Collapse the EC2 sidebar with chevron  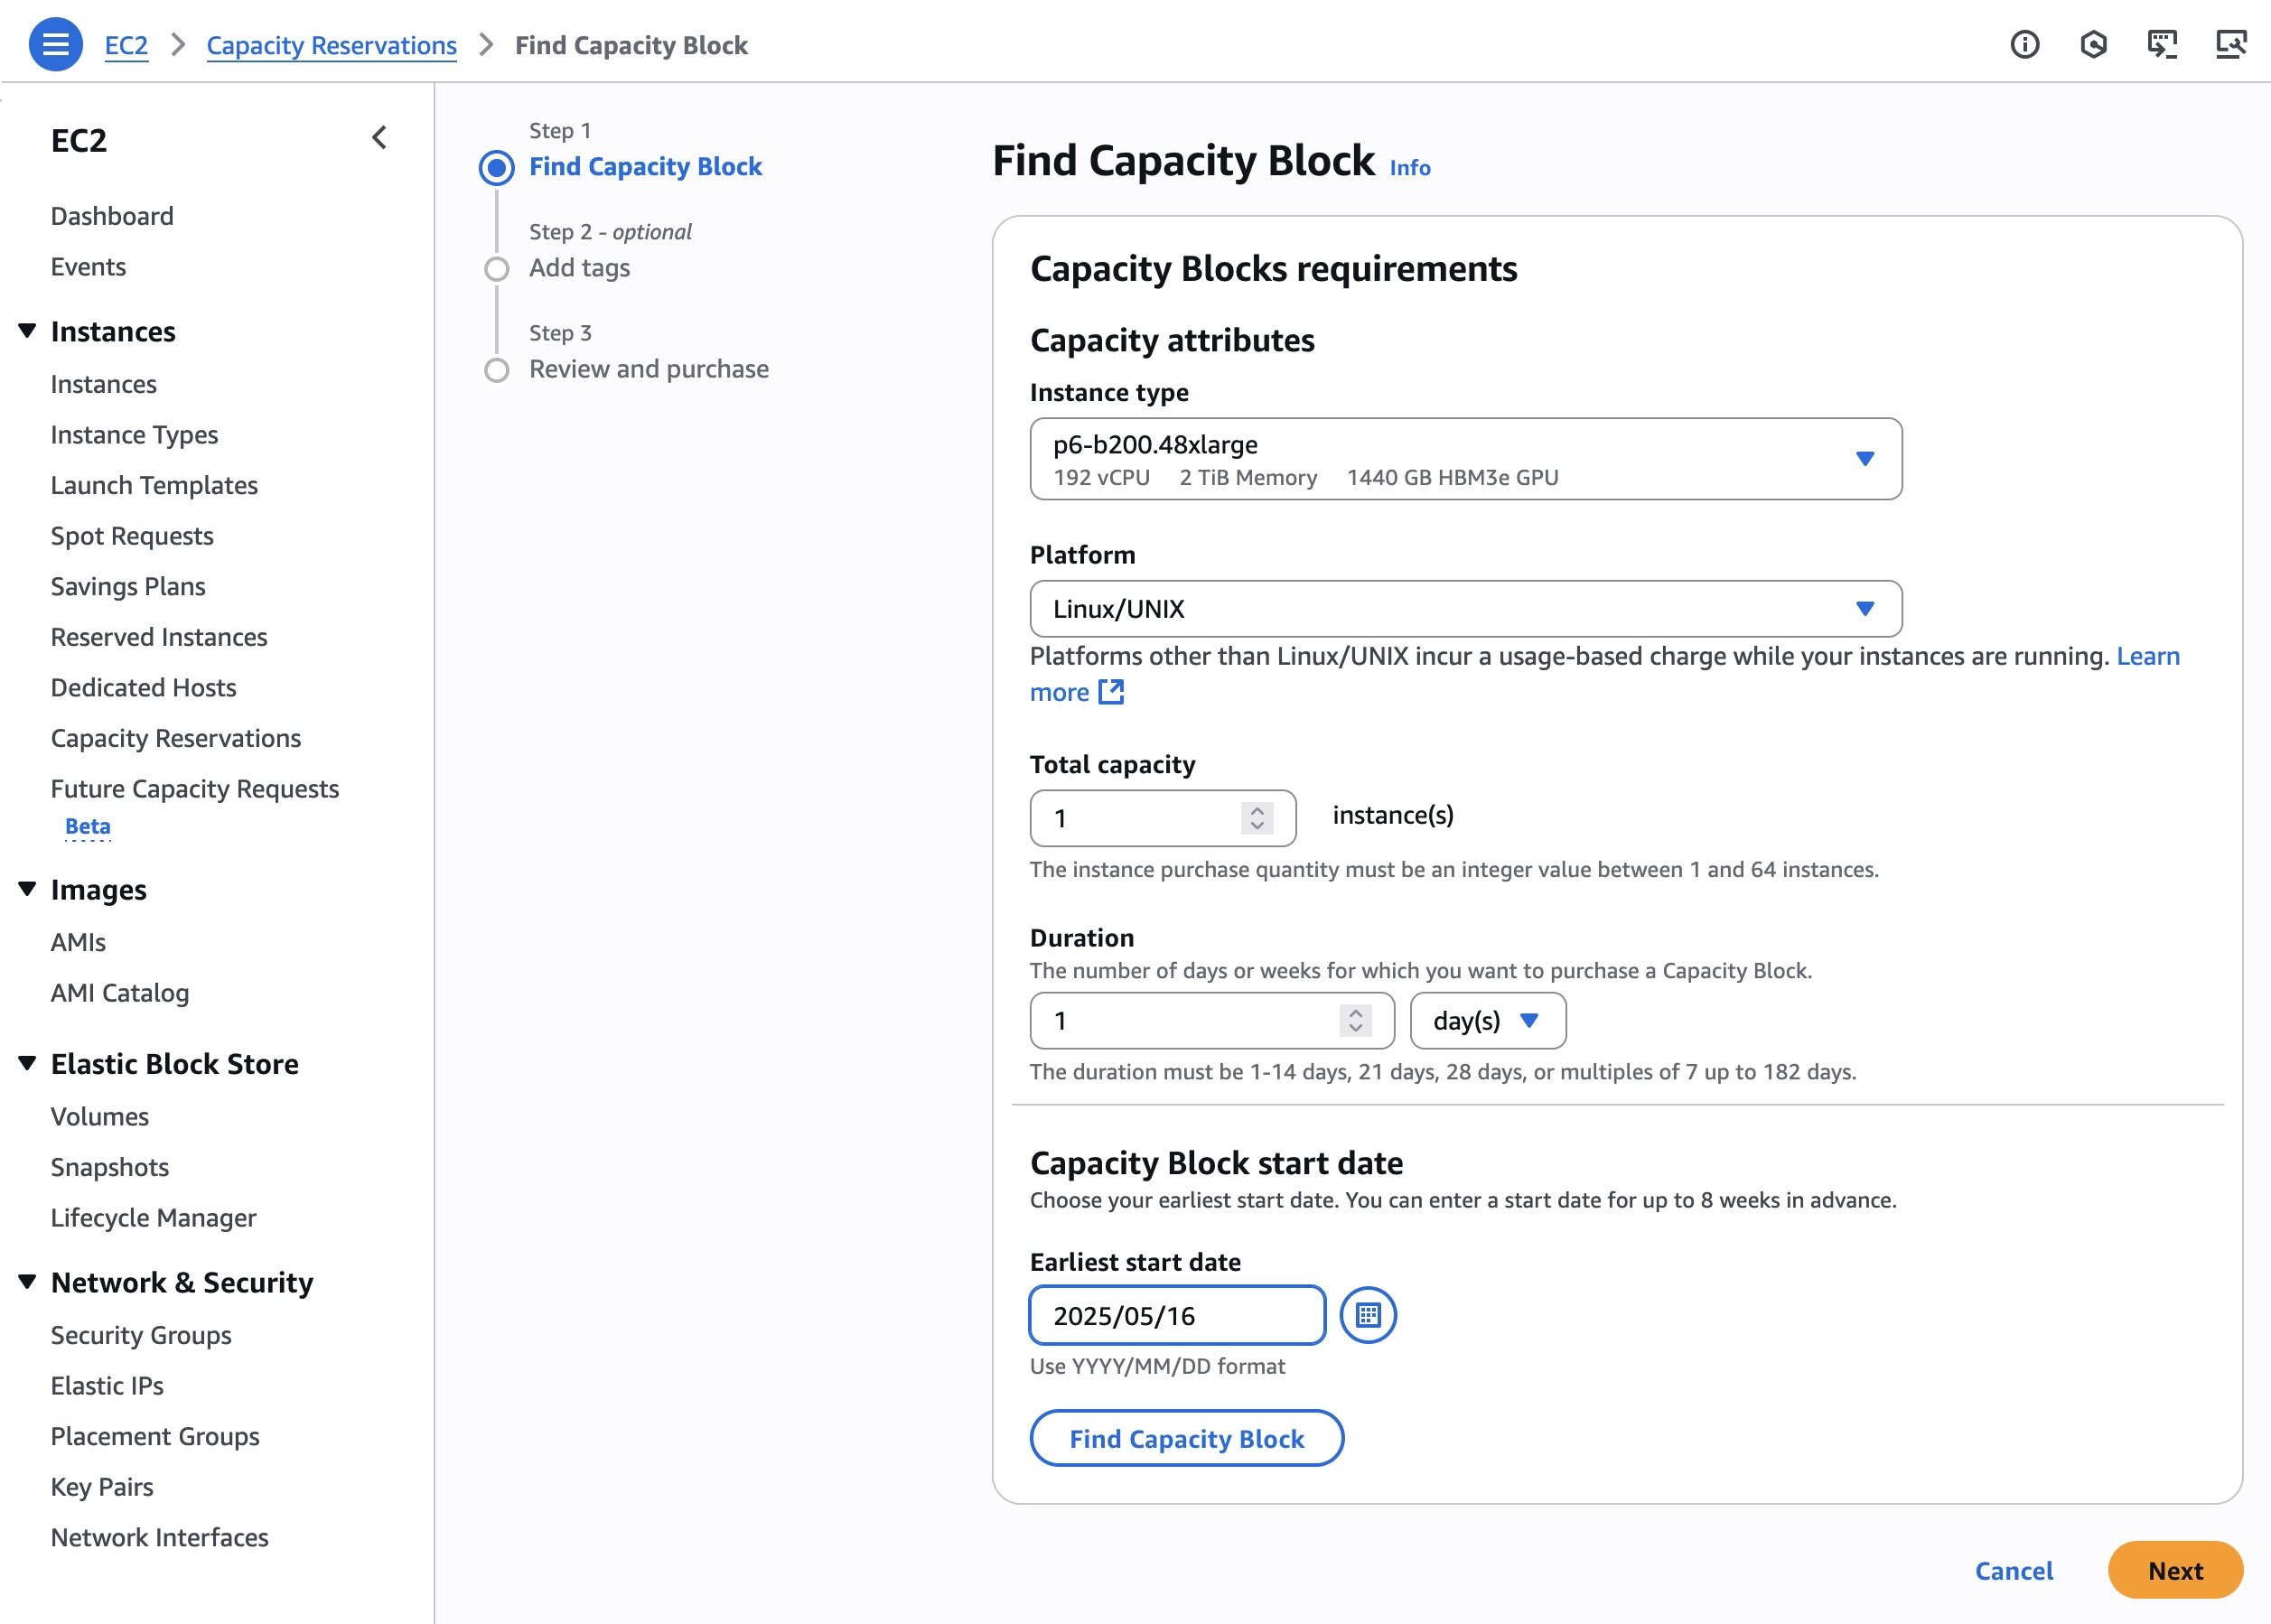[379, 138]
